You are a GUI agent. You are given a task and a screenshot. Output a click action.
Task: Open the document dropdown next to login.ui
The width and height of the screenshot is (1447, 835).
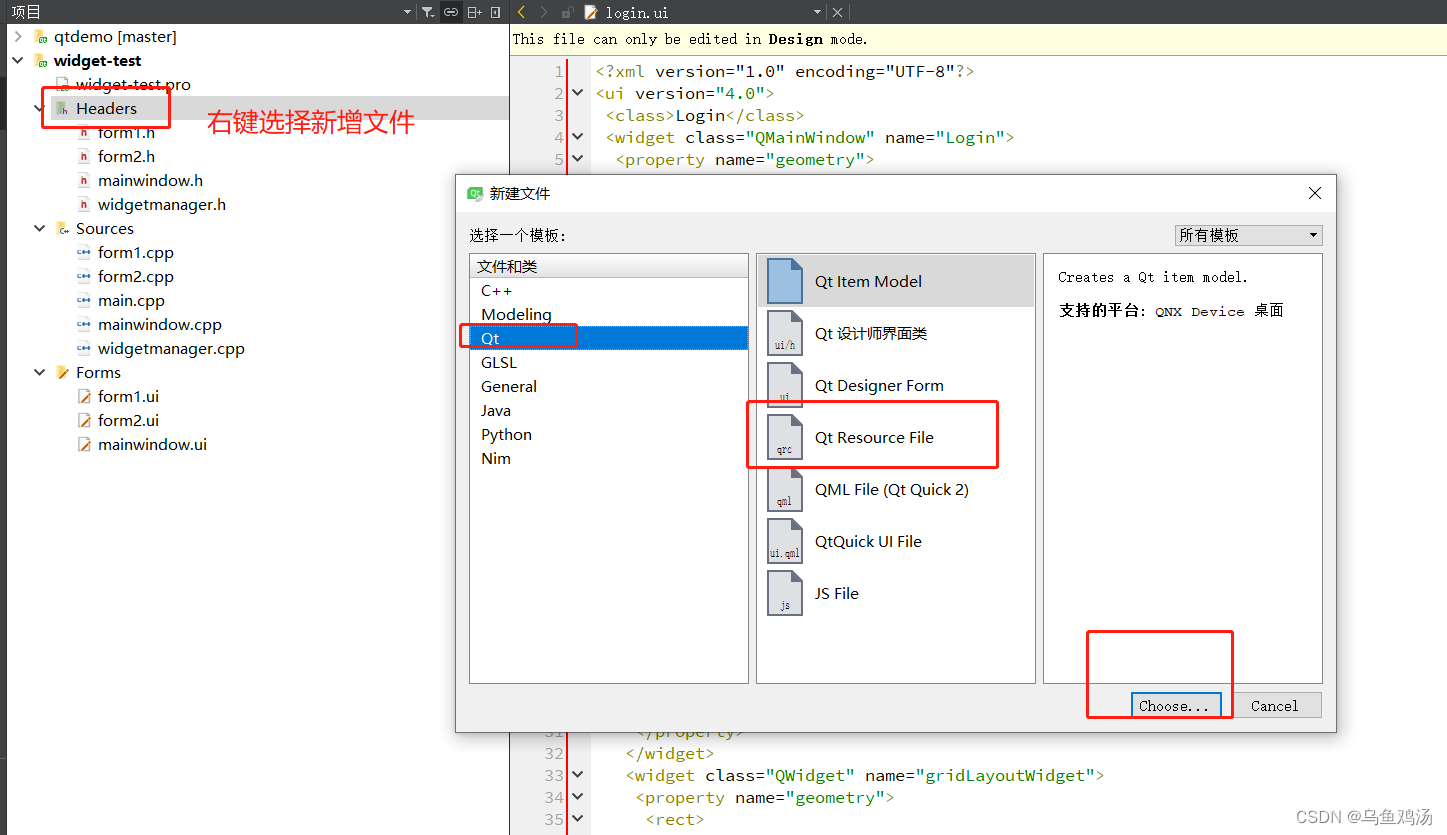pos(816,12)
